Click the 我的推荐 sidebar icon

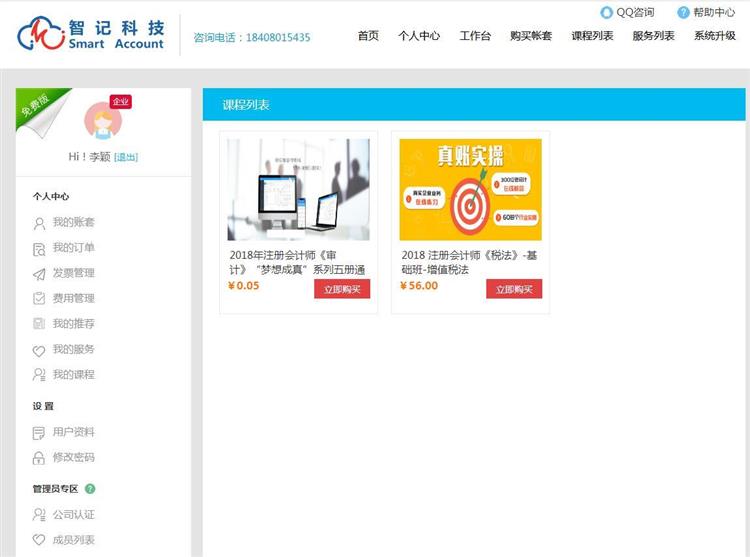(x=39, y=324)
